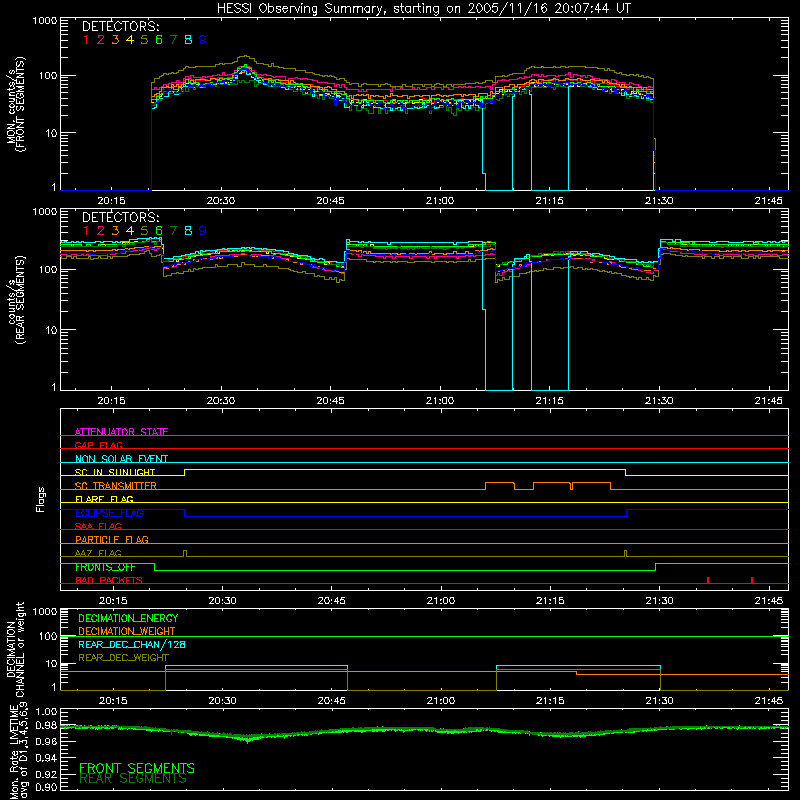Click the FRONT SEGMENTS label in the livetime plot
Viewport: 800px width, 800px height.
click(x=137, y=768)
